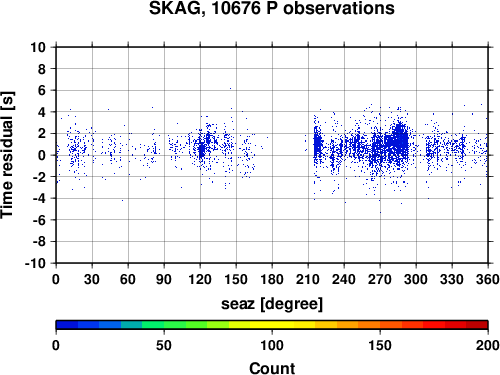500x375 pixels.
Task: Select the dark blue end of colorbar
Action: (67, 325)
